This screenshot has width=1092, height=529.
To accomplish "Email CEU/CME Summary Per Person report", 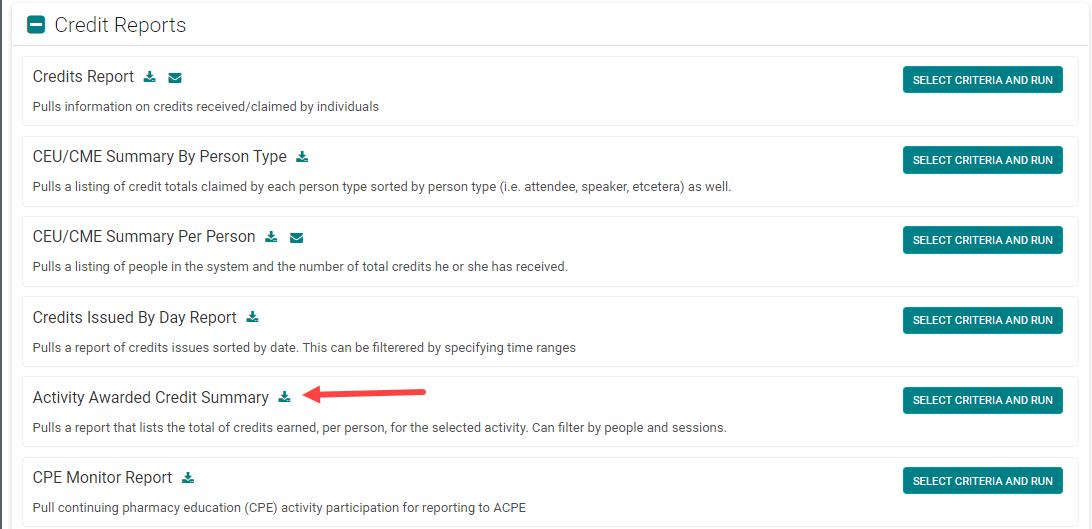I will point(296,237).
